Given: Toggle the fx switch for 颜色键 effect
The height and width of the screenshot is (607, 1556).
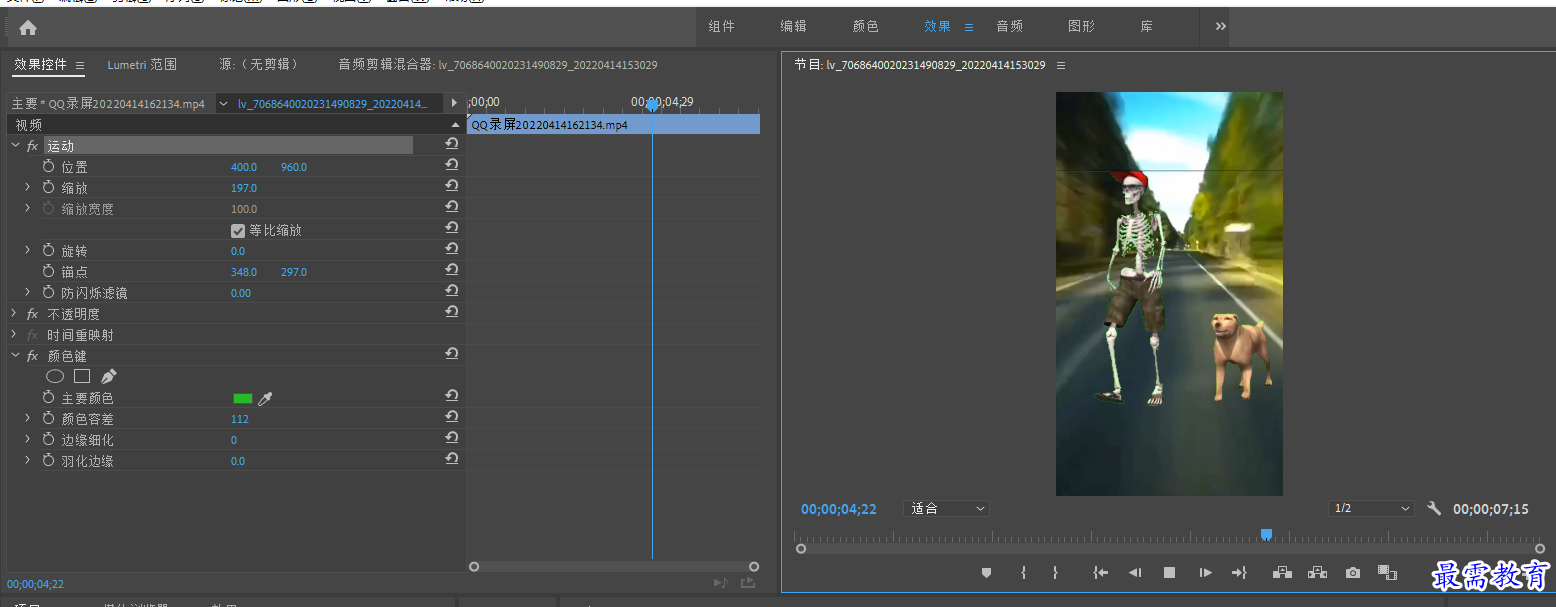Looking at the screenshot, I should [32, 356].
